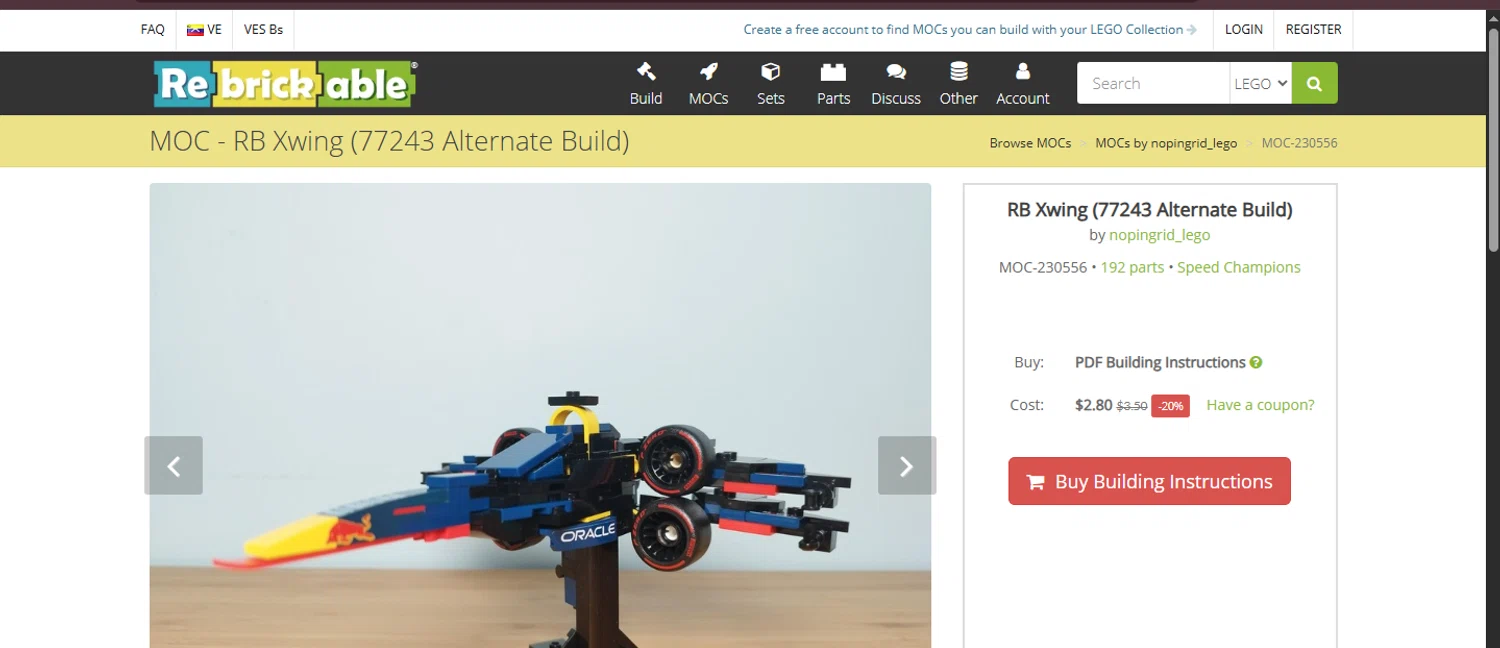Show the next MOC photo
The height and width of the screenshot is (648, 1500).
point(907,465)
